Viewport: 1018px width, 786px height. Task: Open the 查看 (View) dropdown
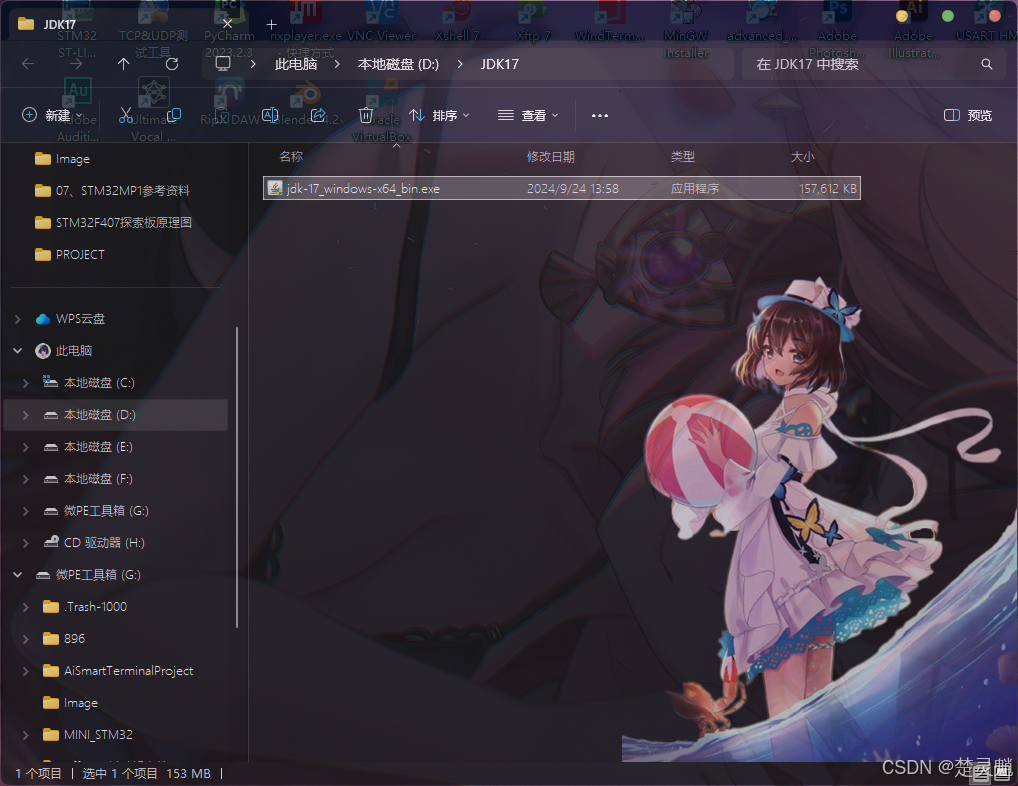528,116
